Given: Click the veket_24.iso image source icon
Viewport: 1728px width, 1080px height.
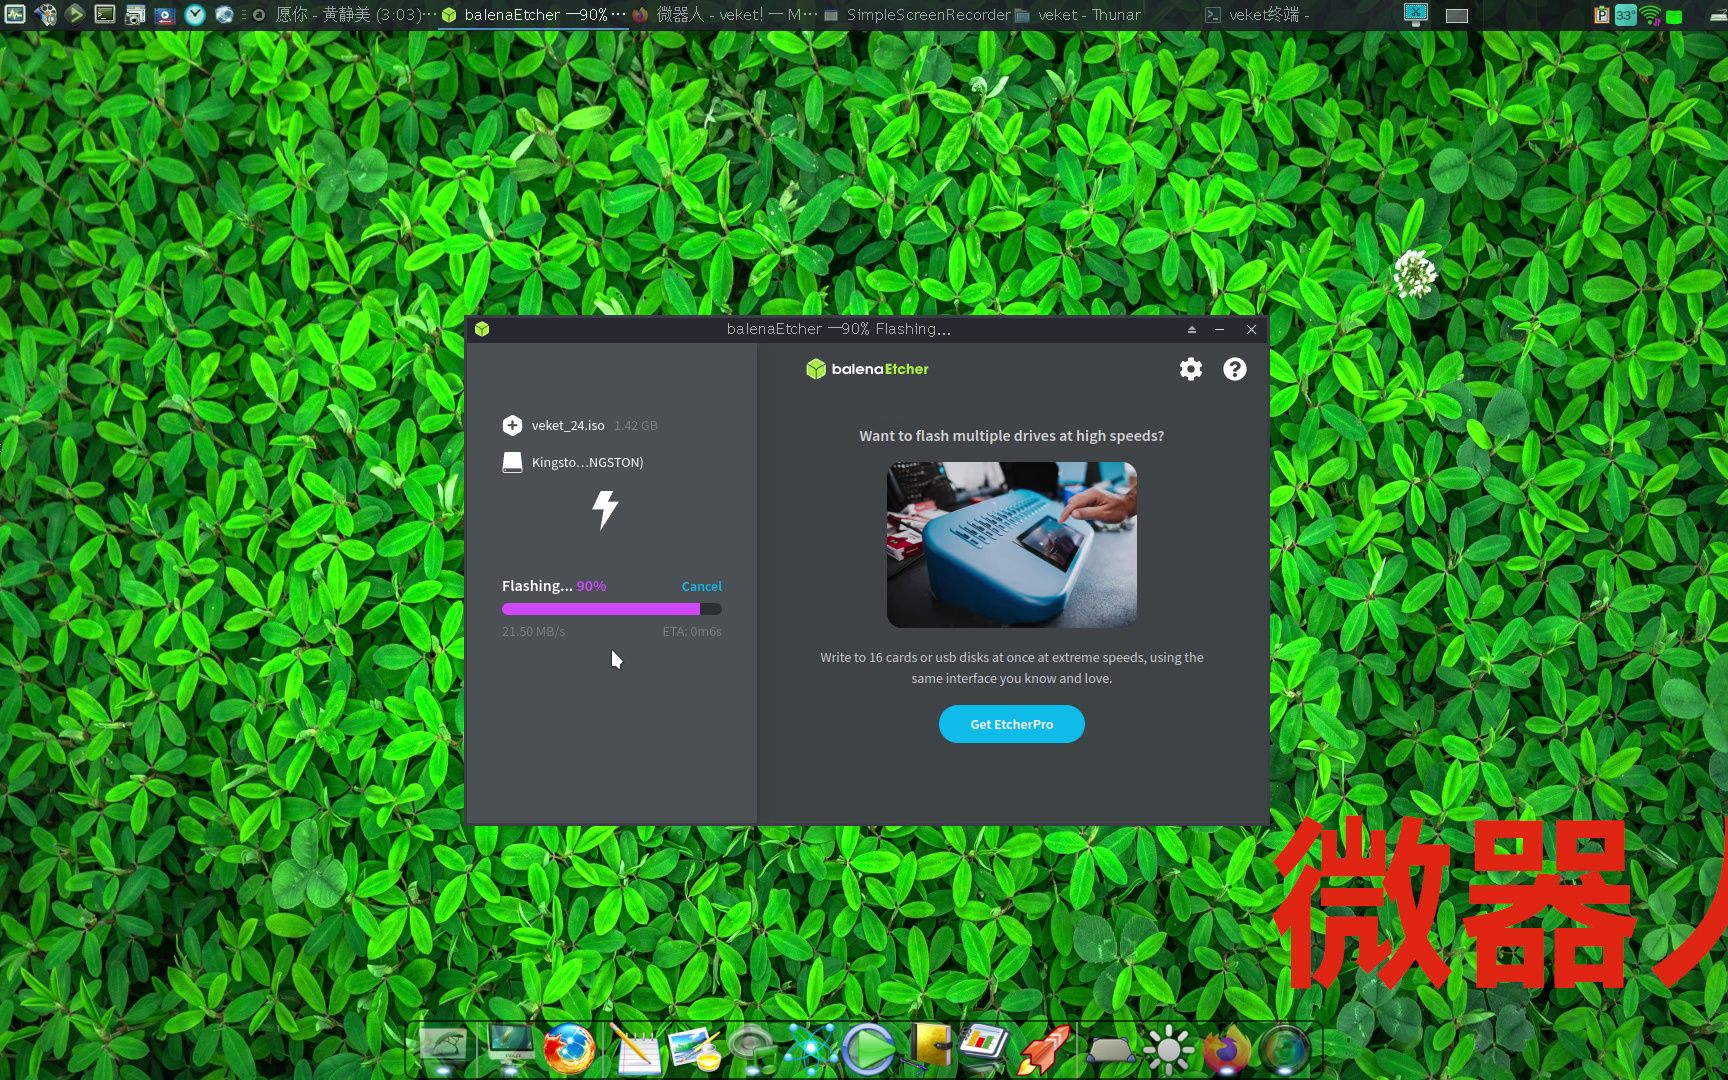Looking at the screenshot, I should pyautogui.click(x=512, y=425).
